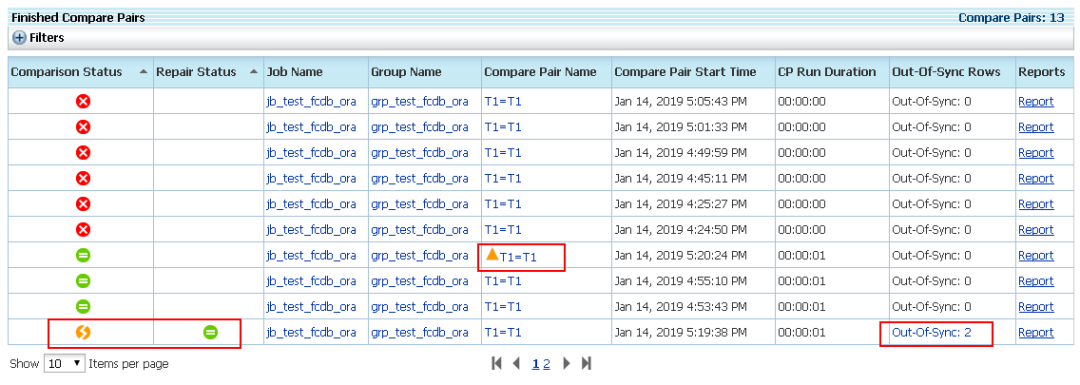Screen dimensions: 1080x385
Task: Click green repair status icon in last row
Action: pos(210,333)
